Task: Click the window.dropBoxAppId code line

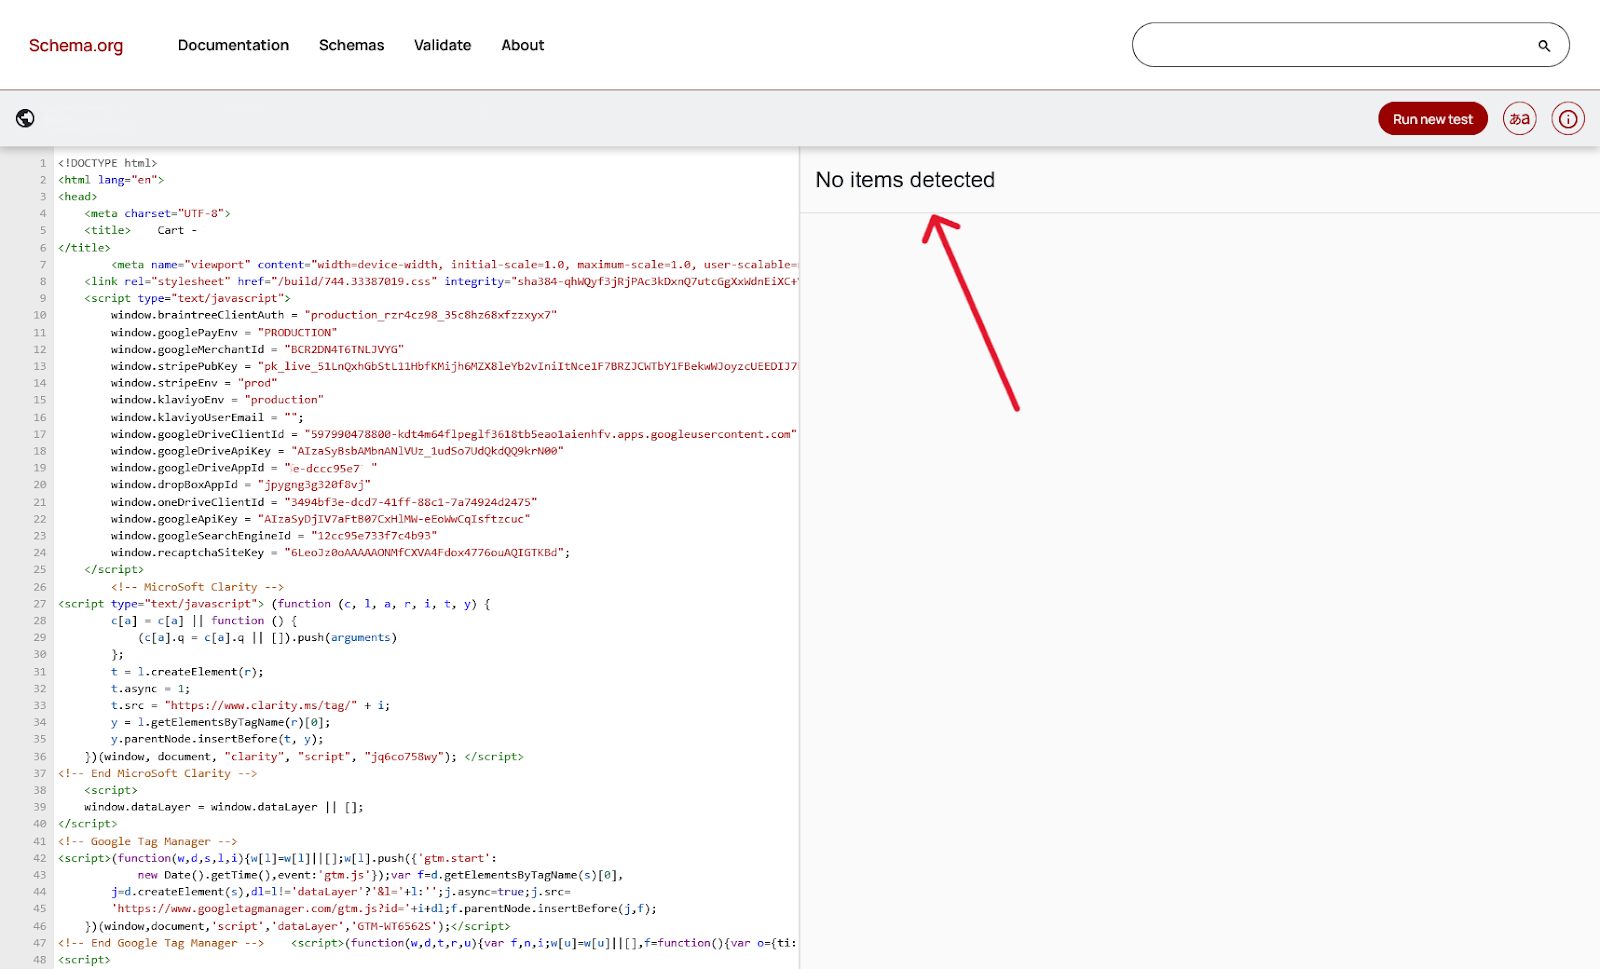Action: tap(241, 484)
